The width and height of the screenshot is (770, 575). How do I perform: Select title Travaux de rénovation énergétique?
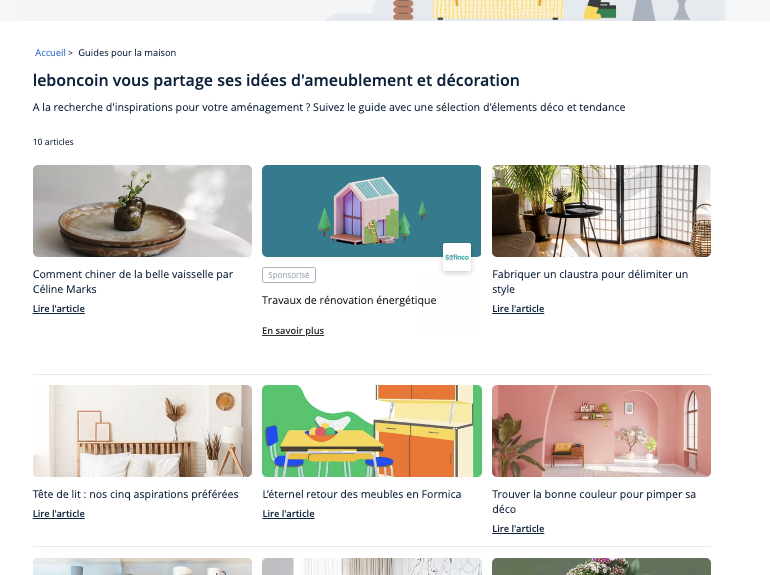(x=349, y=300)
